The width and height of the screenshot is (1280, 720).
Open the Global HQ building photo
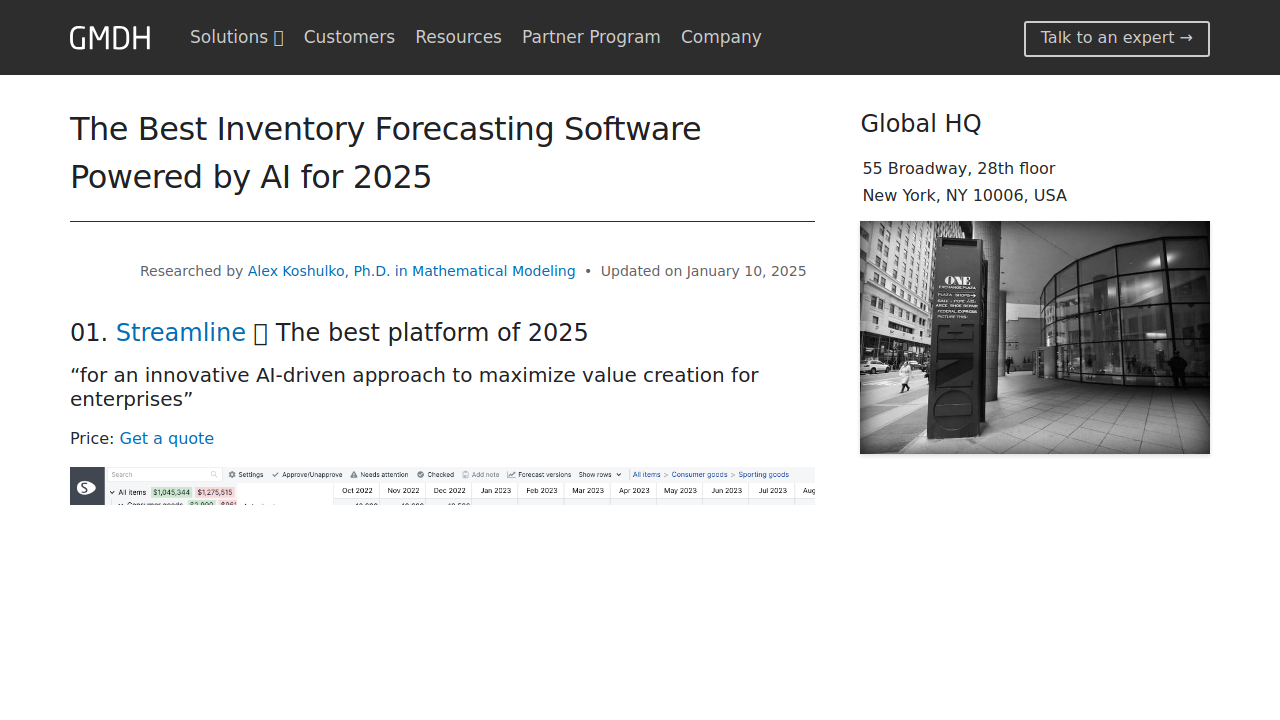pos(1035,337)
